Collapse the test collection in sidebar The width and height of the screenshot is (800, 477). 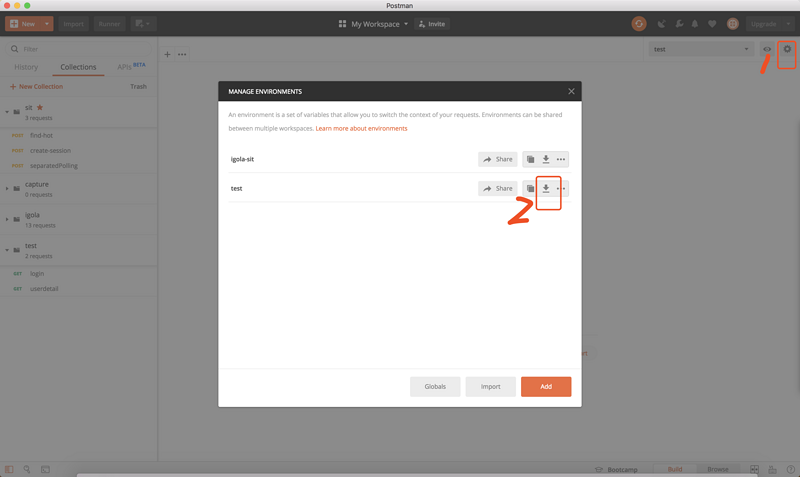[7, 250]
